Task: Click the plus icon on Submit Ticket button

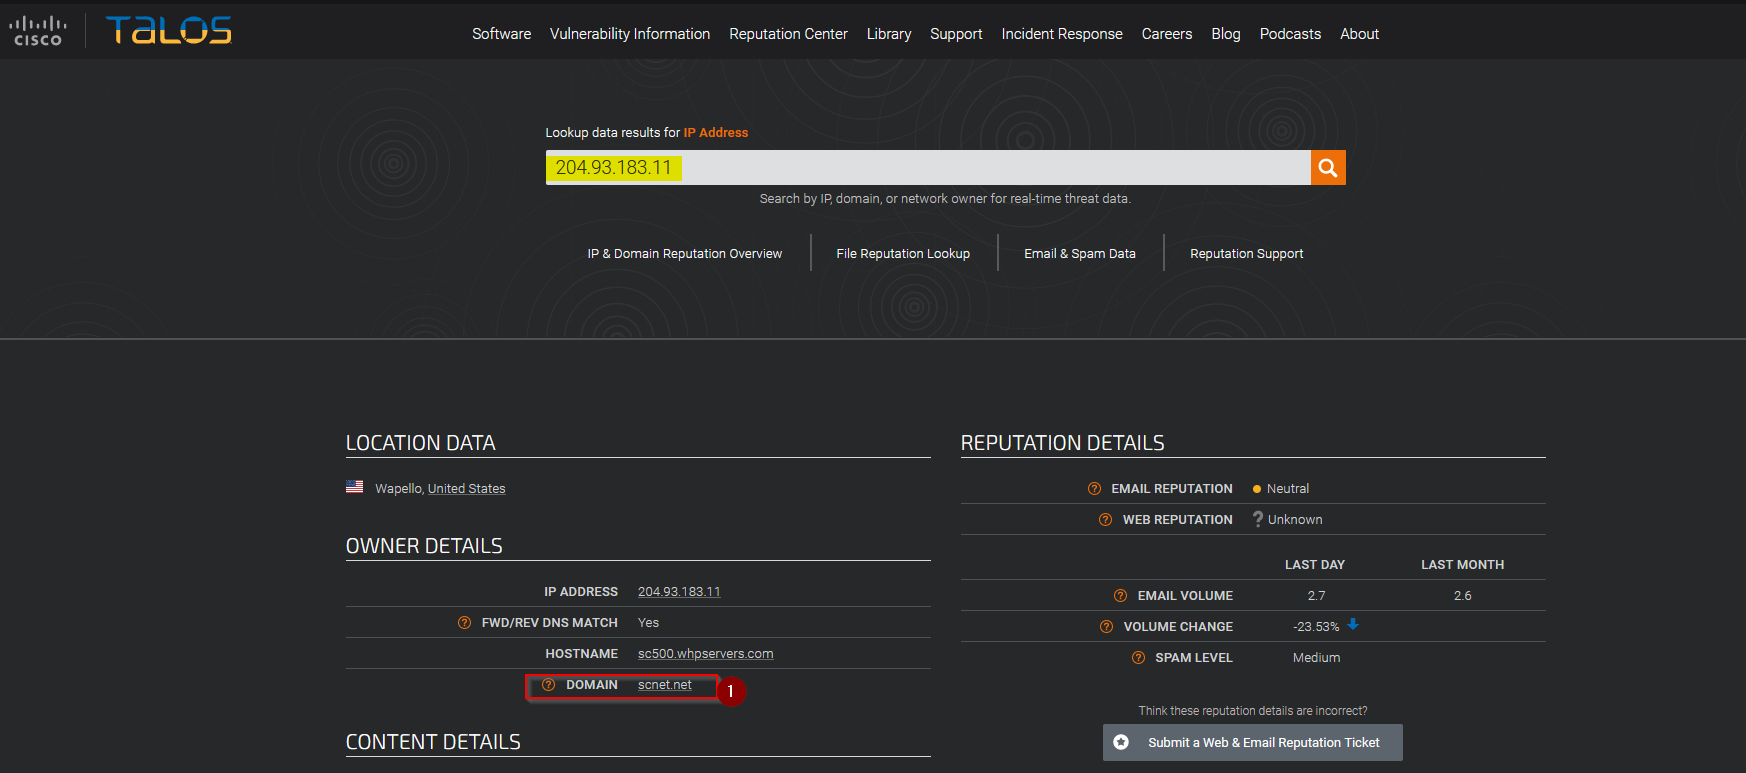Action: point(1121,742)
